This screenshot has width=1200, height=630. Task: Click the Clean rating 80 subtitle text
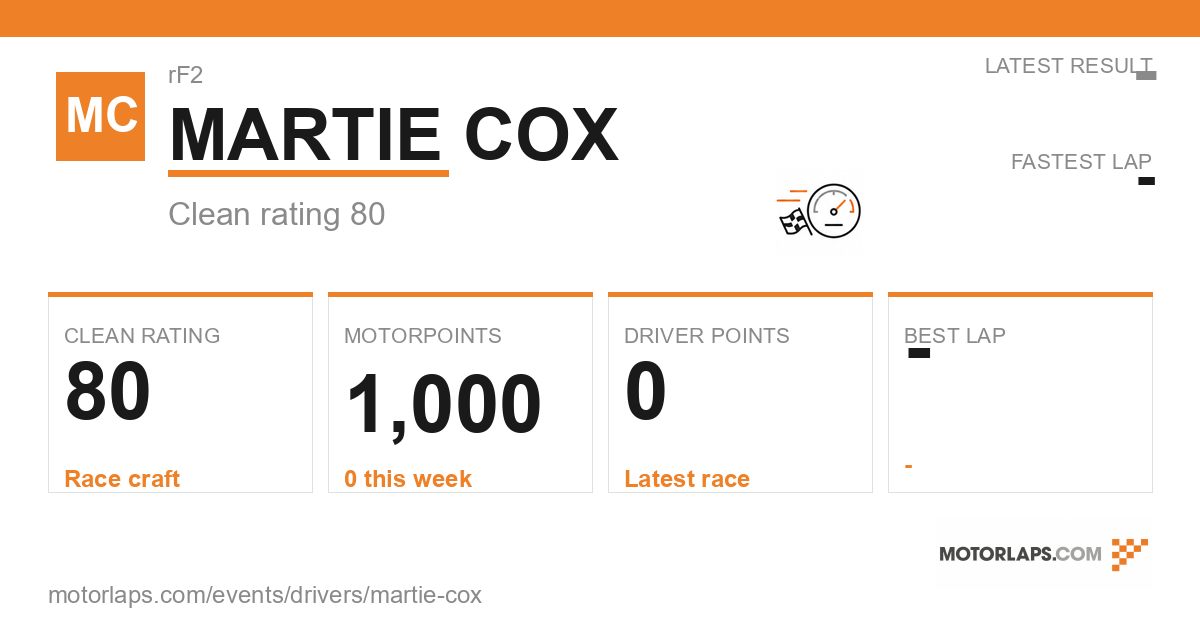tap(277, 214)
